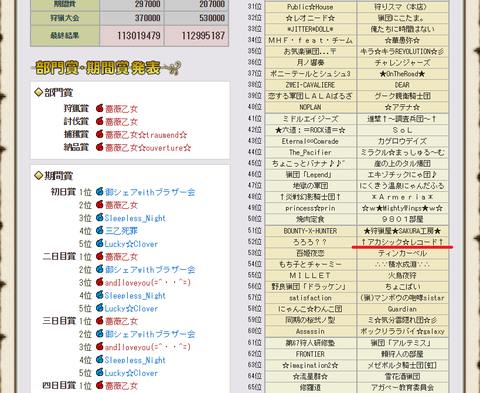The width and height of the screenshot is (480, 393).
Task: Click red icon on 二日目賞 1位 row
Action: point(99,256)
